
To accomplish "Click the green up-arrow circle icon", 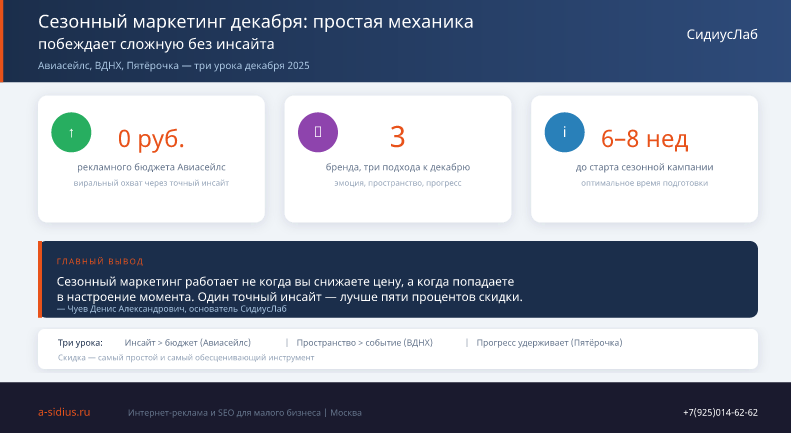I will coord(71,132).
